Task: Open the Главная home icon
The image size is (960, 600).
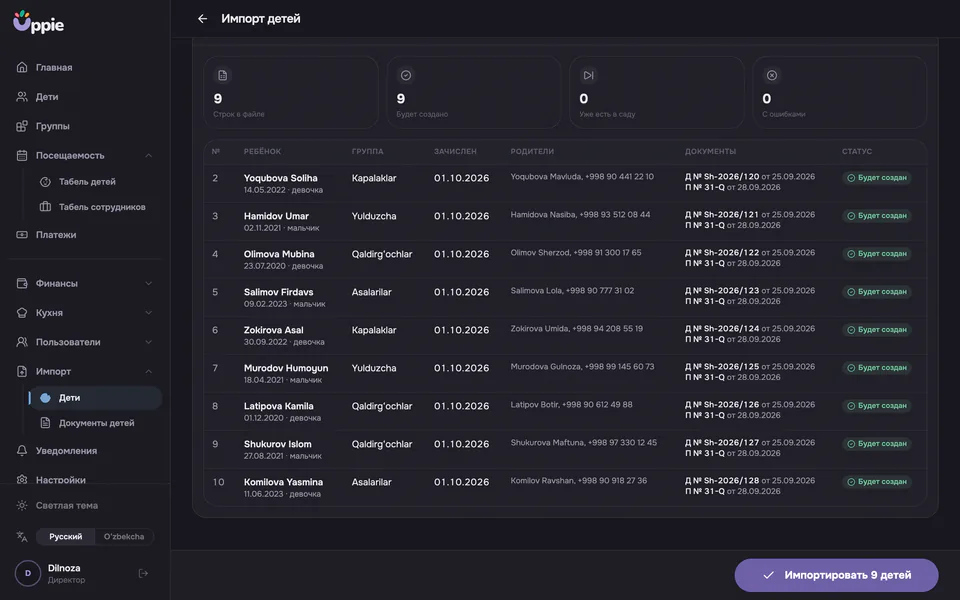Action: pos(22,67)
